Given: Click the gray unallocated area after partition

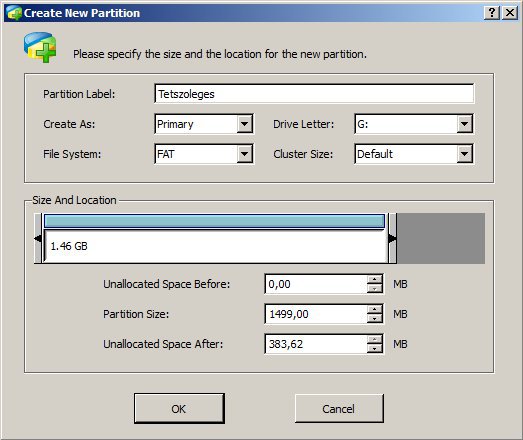Looking at the screenshot, I should pyautogui.click(x=441, y=239).
